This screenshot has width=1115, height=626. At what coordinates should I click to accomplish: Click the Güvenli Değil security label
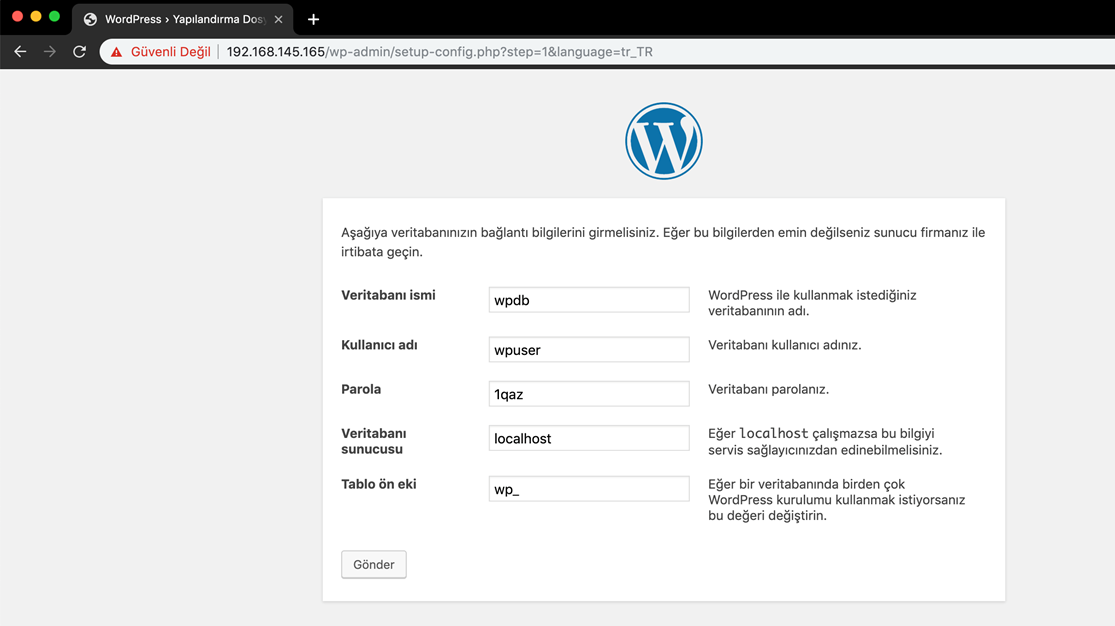[x=171, y=52]
